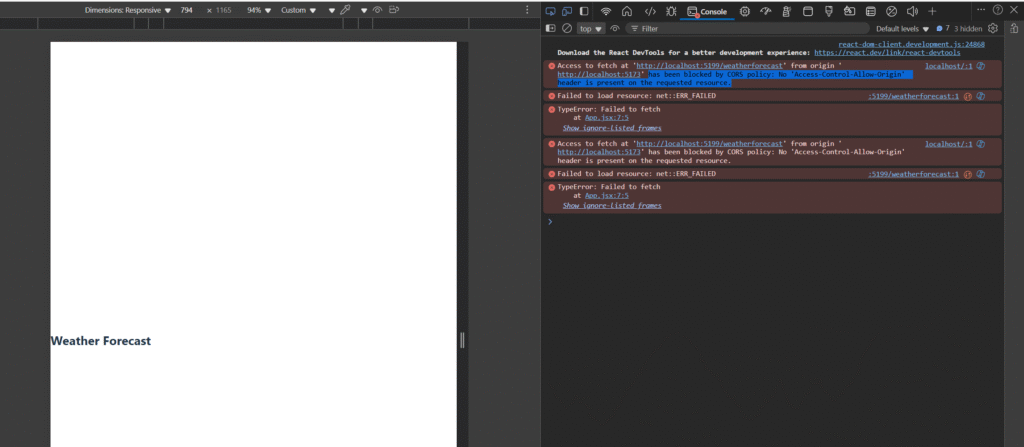Viewport: 1024px width, 447px height.
Task: Toggle the console sidebar panel
Action: click(x=551, y=29)
